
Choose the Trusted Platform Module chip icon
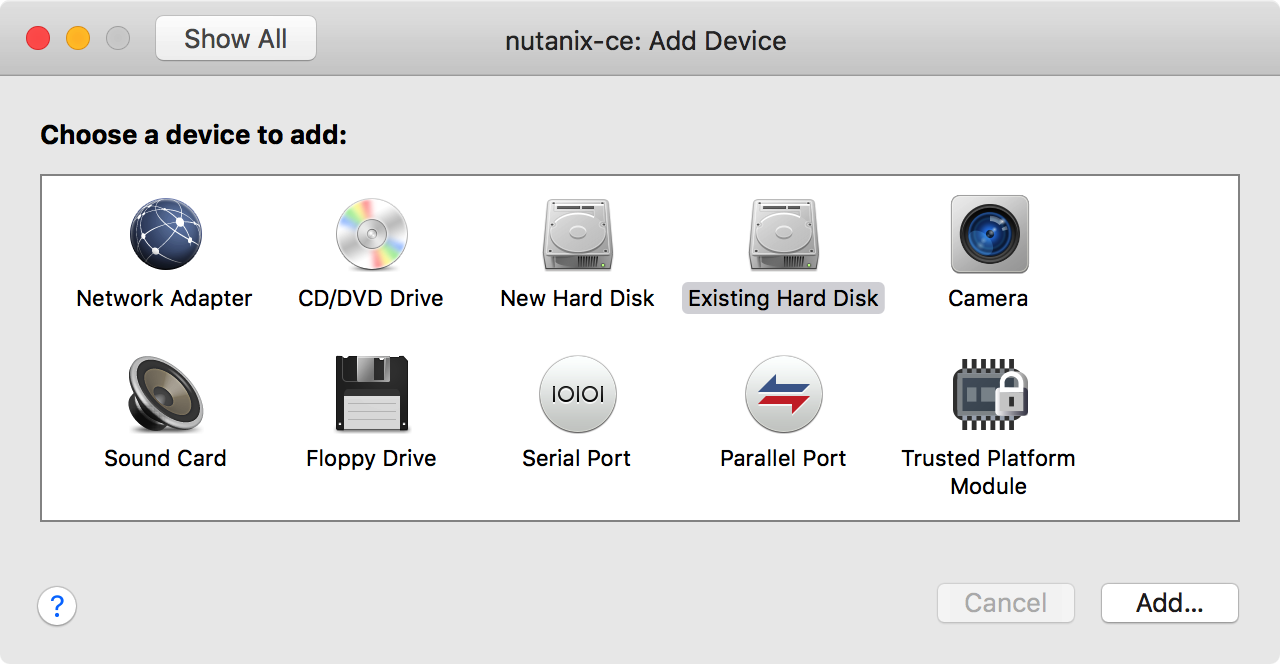coord(988,395)
